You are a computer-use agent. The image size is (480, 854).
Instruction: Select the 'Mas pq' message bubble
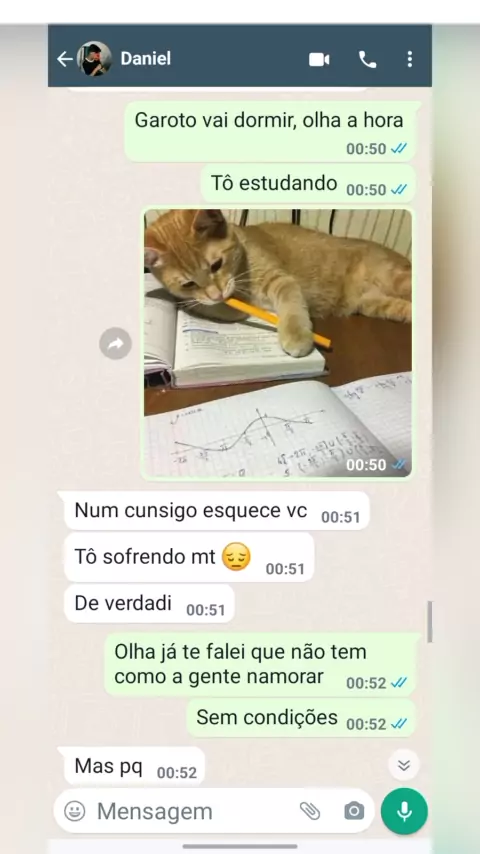coord(134,766)
